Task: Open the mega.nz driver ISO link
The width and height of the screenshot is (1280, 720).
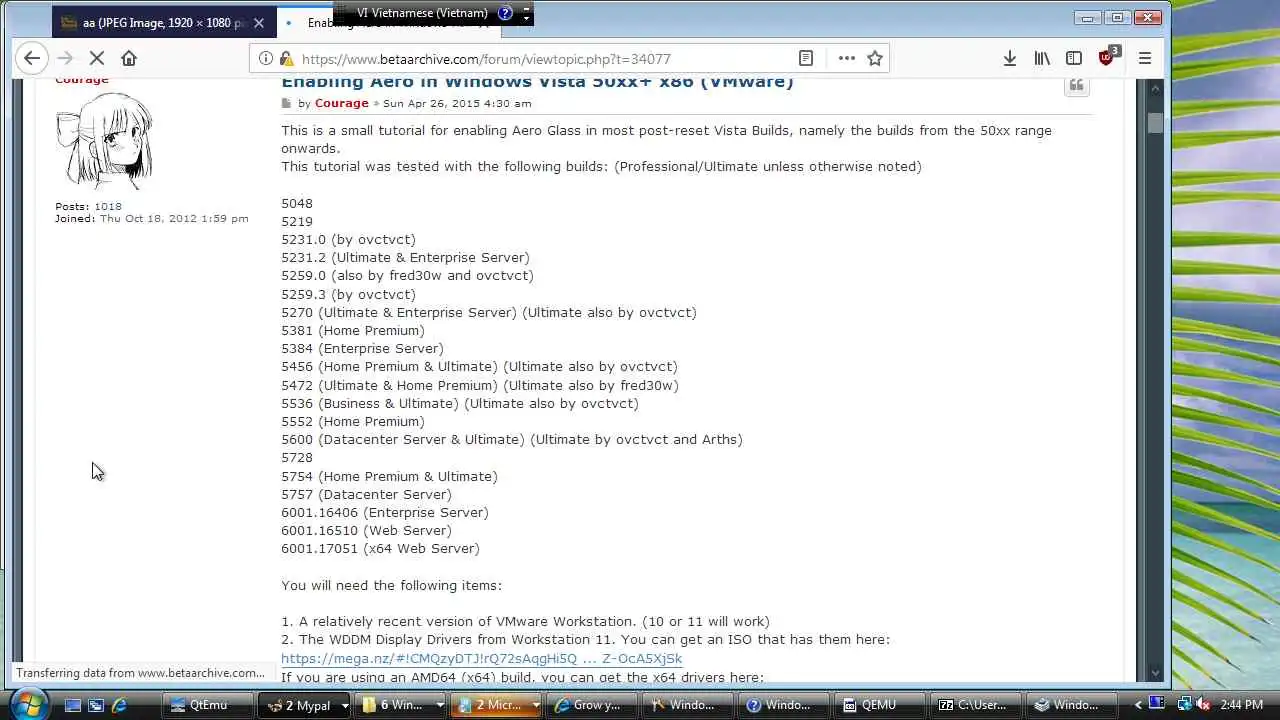Action: click(481, 658)
